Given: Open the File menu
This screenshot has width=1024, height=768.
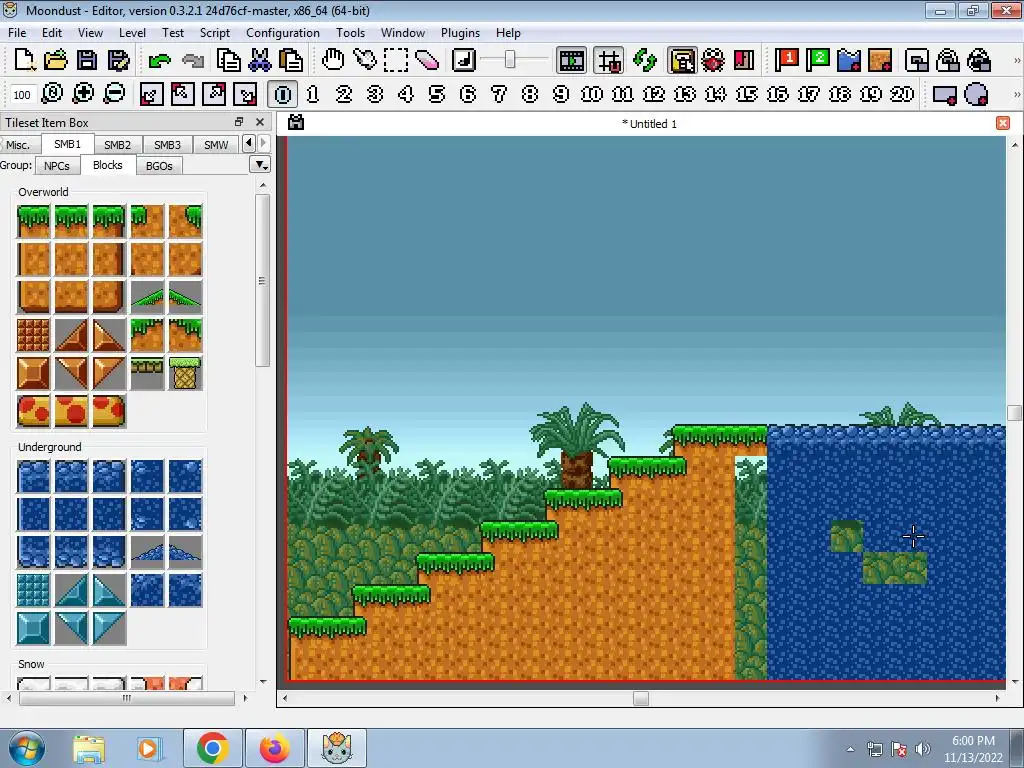Looking at the screenshot, I should pyautogui.click(x=17, y=33).
